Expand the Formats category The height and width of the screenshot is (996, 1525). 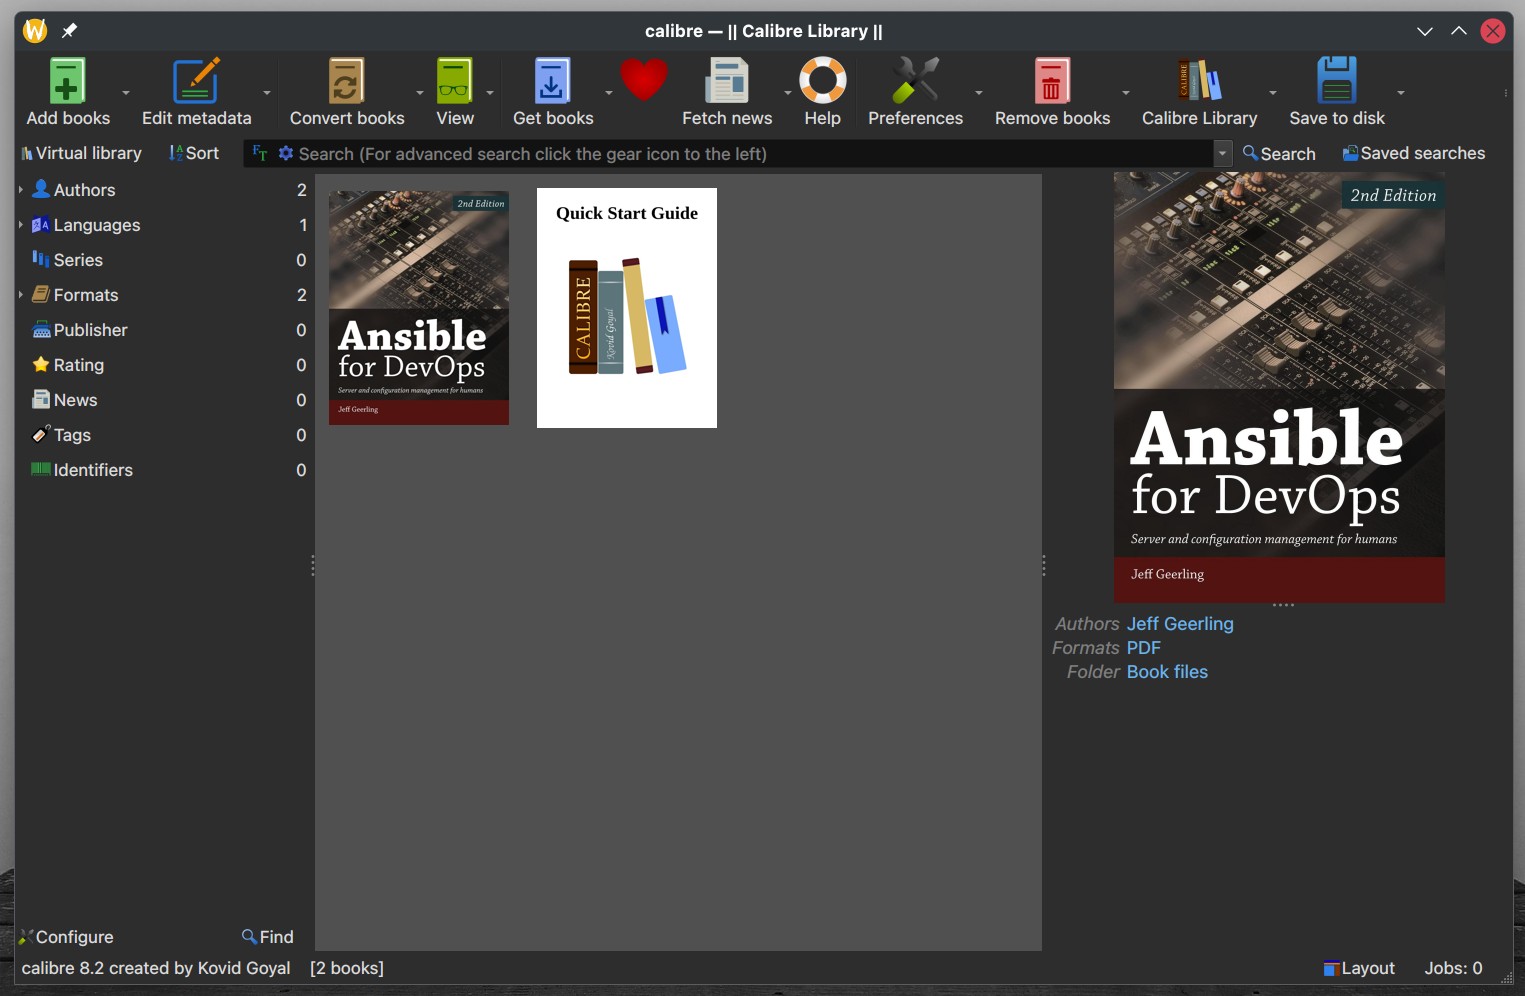(20, 295)
